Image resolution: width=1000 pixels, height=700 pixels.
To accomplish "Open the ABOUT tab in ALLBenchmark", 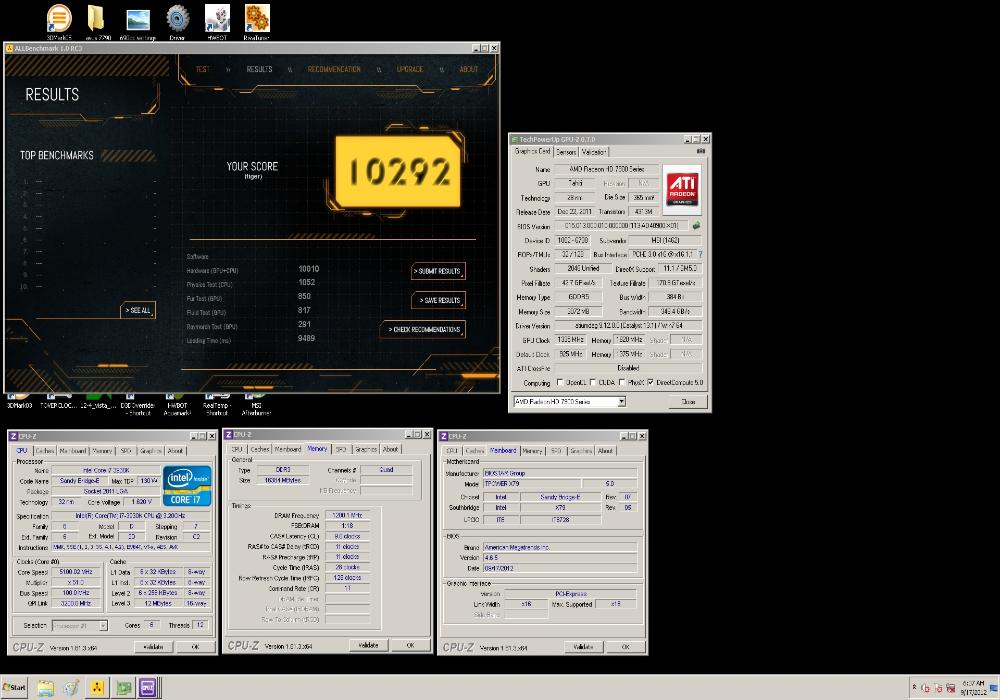I will tap(469, 69).
